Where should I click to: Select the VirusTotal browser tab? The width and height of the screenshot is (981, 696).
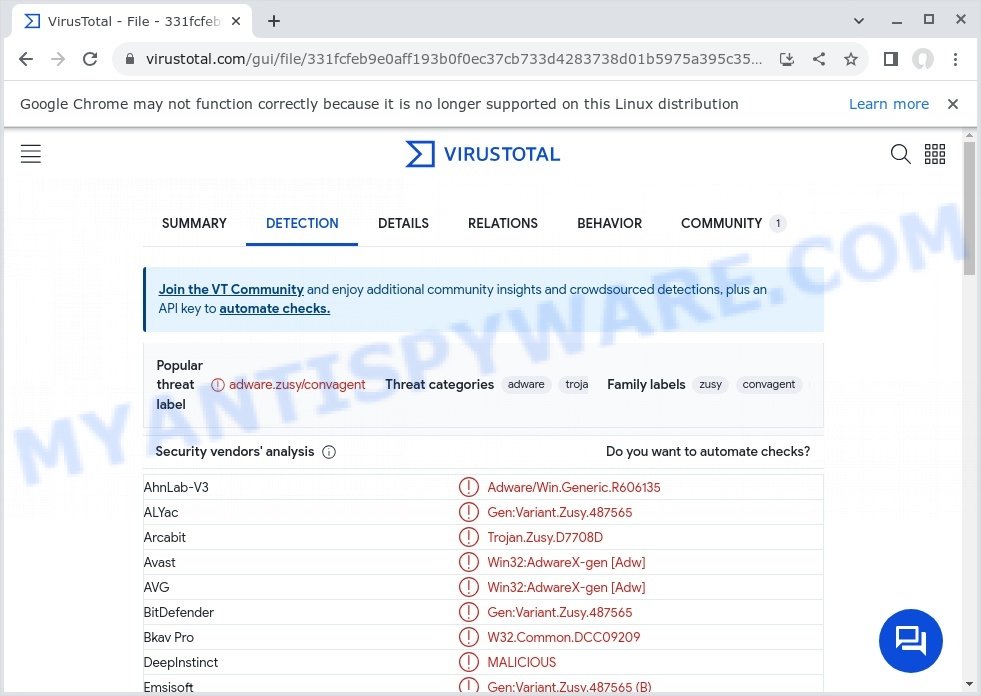point(131,21)
